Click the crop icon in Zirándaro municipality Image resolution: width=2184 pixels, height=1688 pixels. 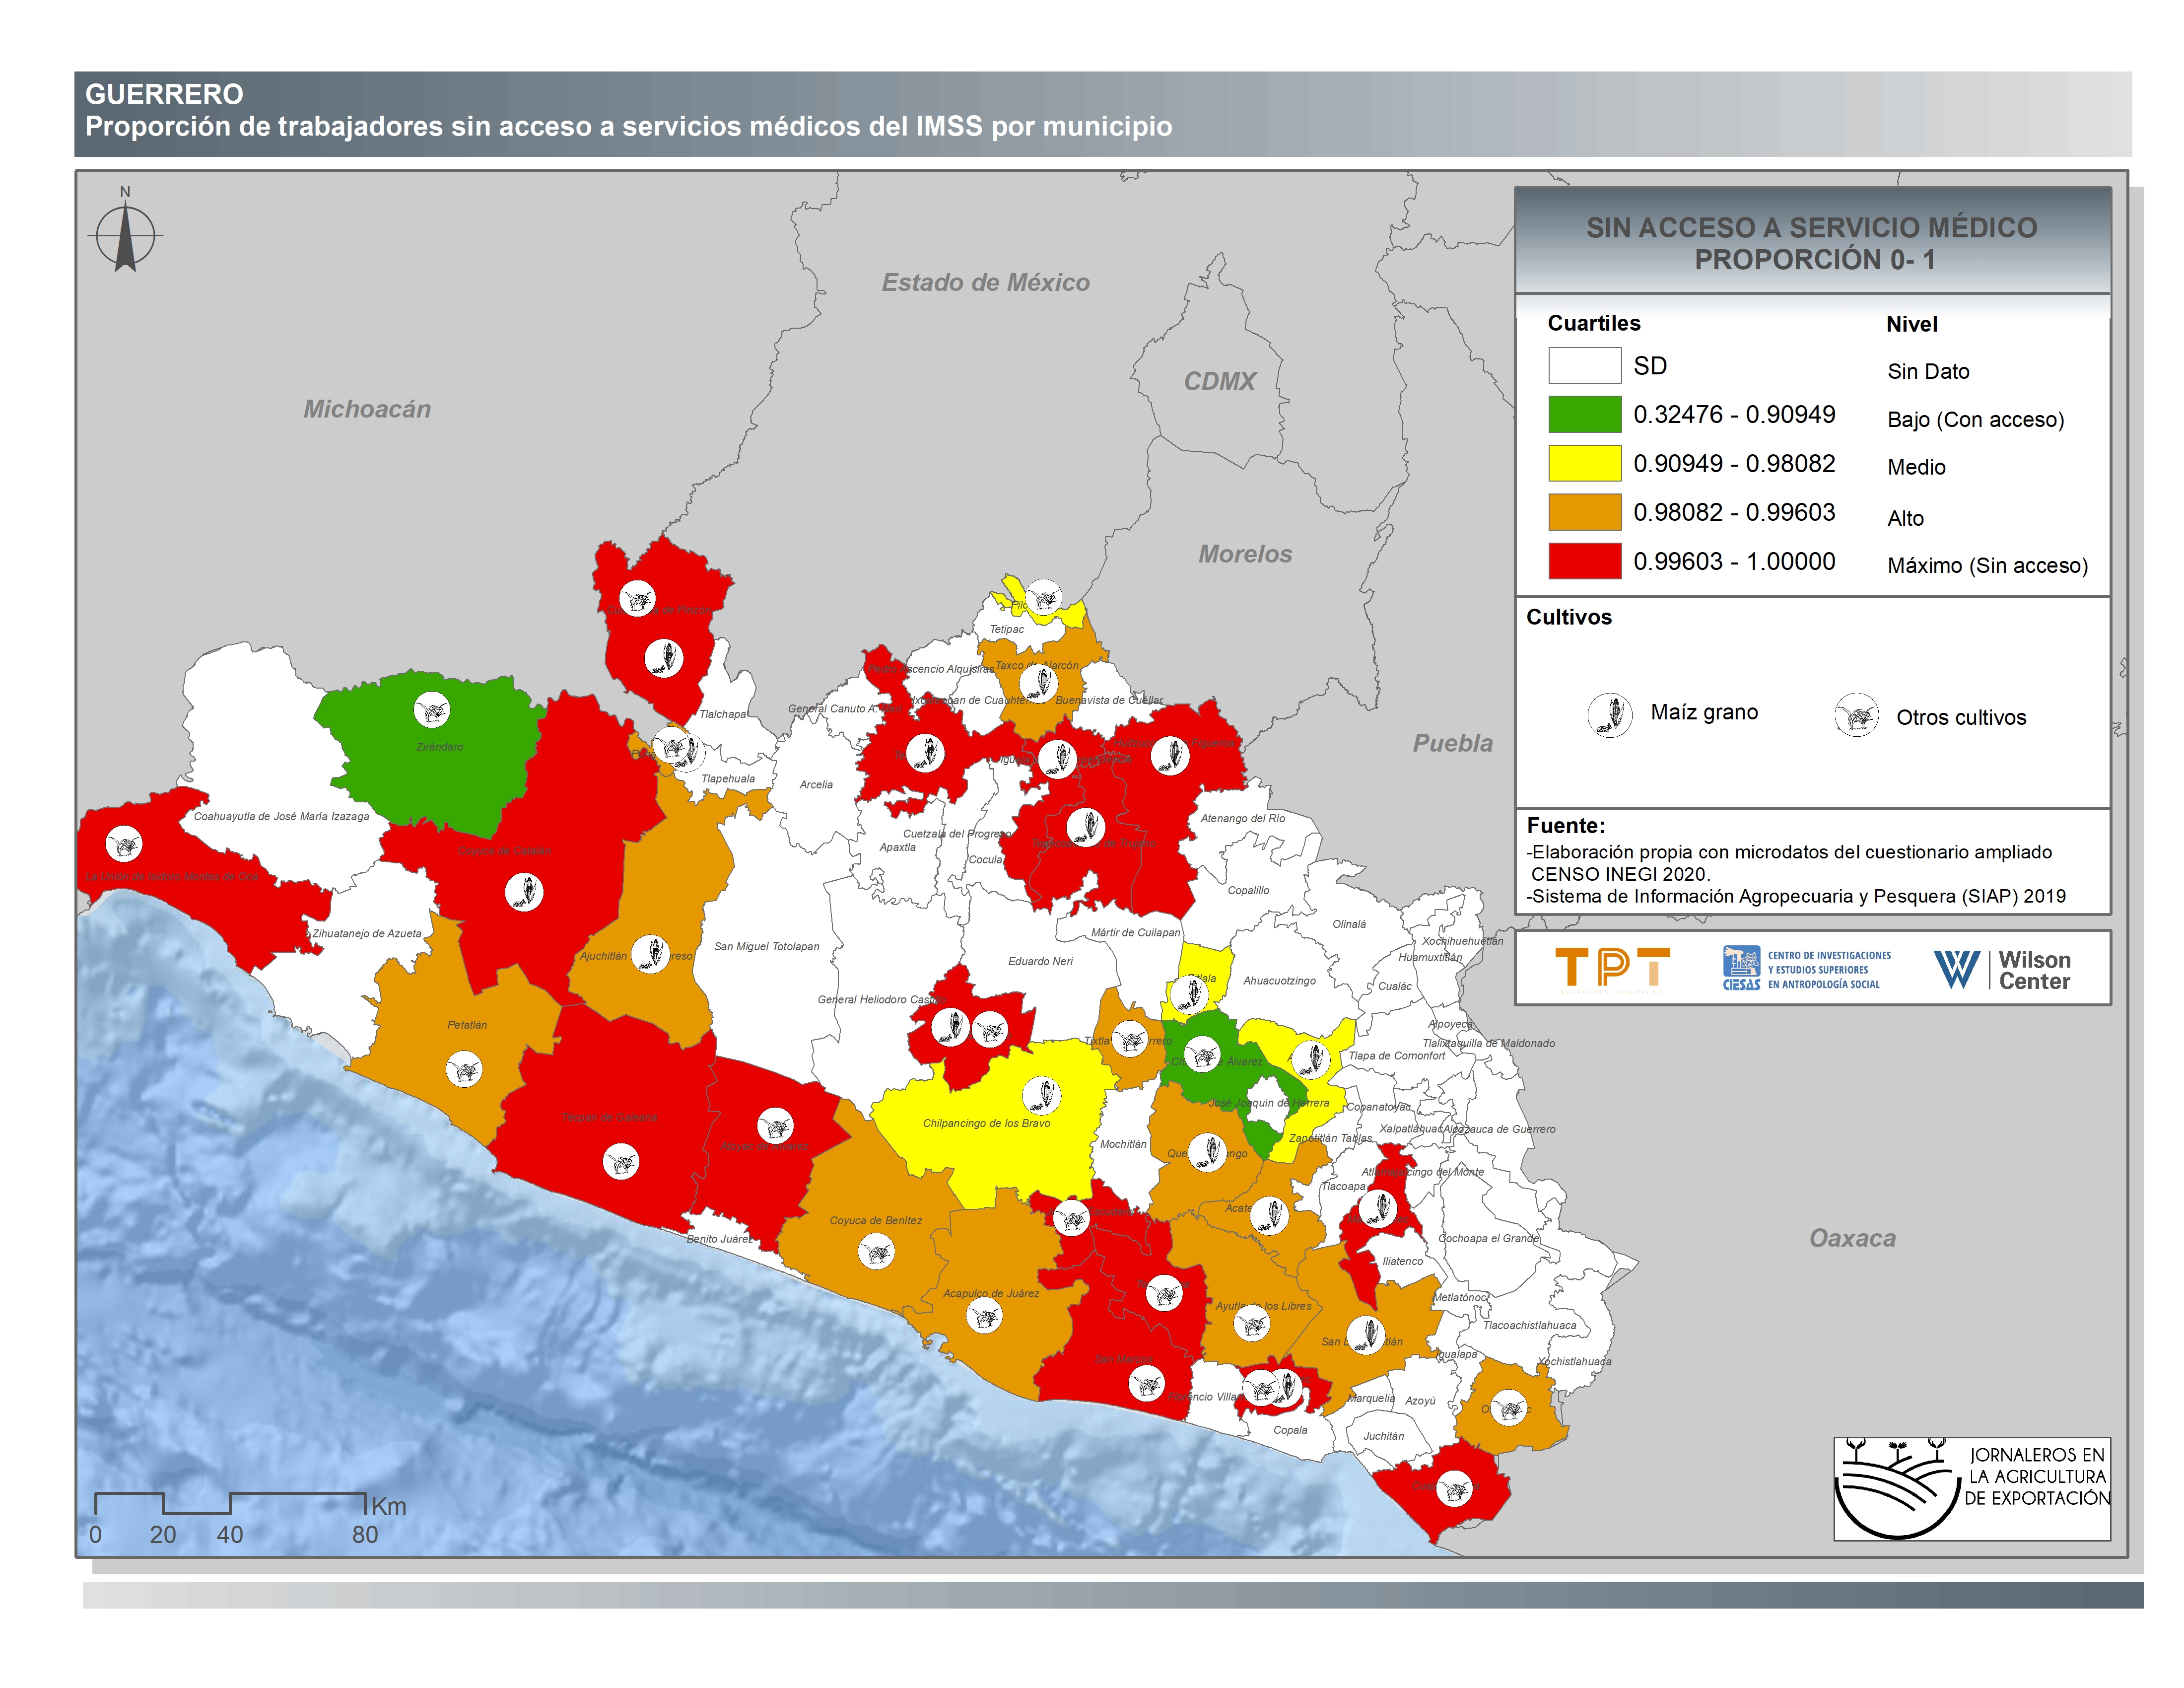click(x=432, y=711)
